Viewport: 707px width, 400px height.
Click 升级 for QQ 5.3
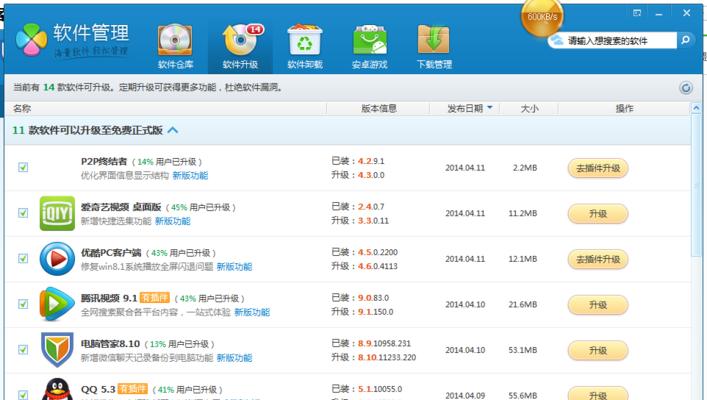click(x=598, y=394)
